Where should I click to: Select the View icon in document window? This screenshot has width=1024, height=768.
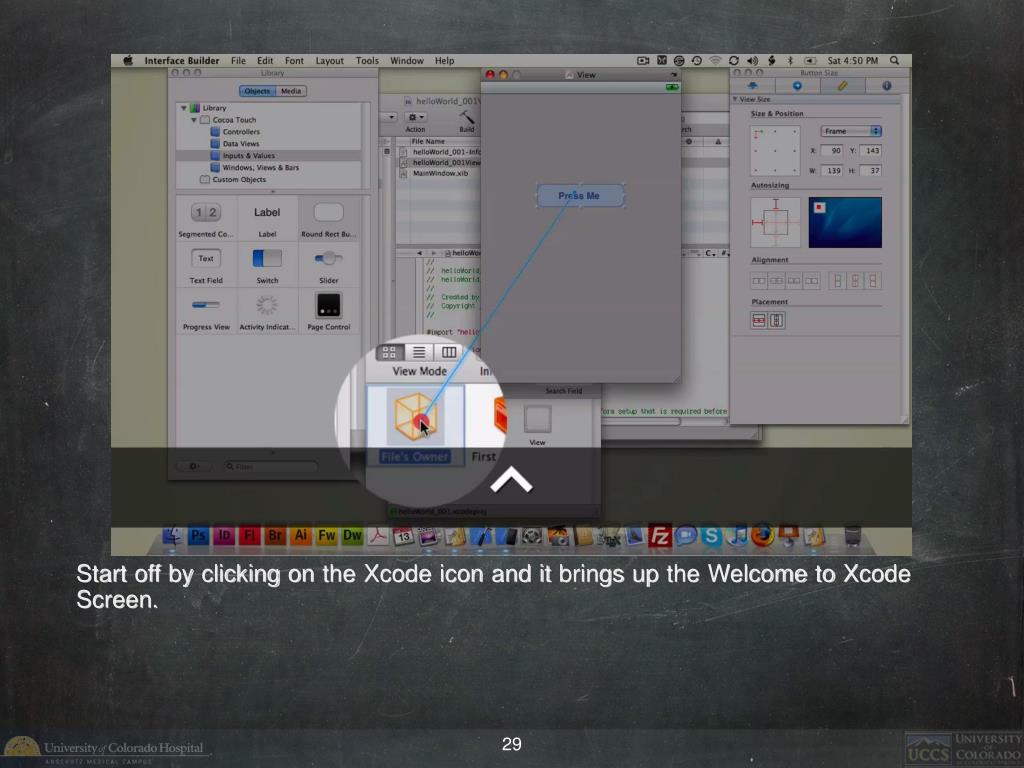(537, 419)
